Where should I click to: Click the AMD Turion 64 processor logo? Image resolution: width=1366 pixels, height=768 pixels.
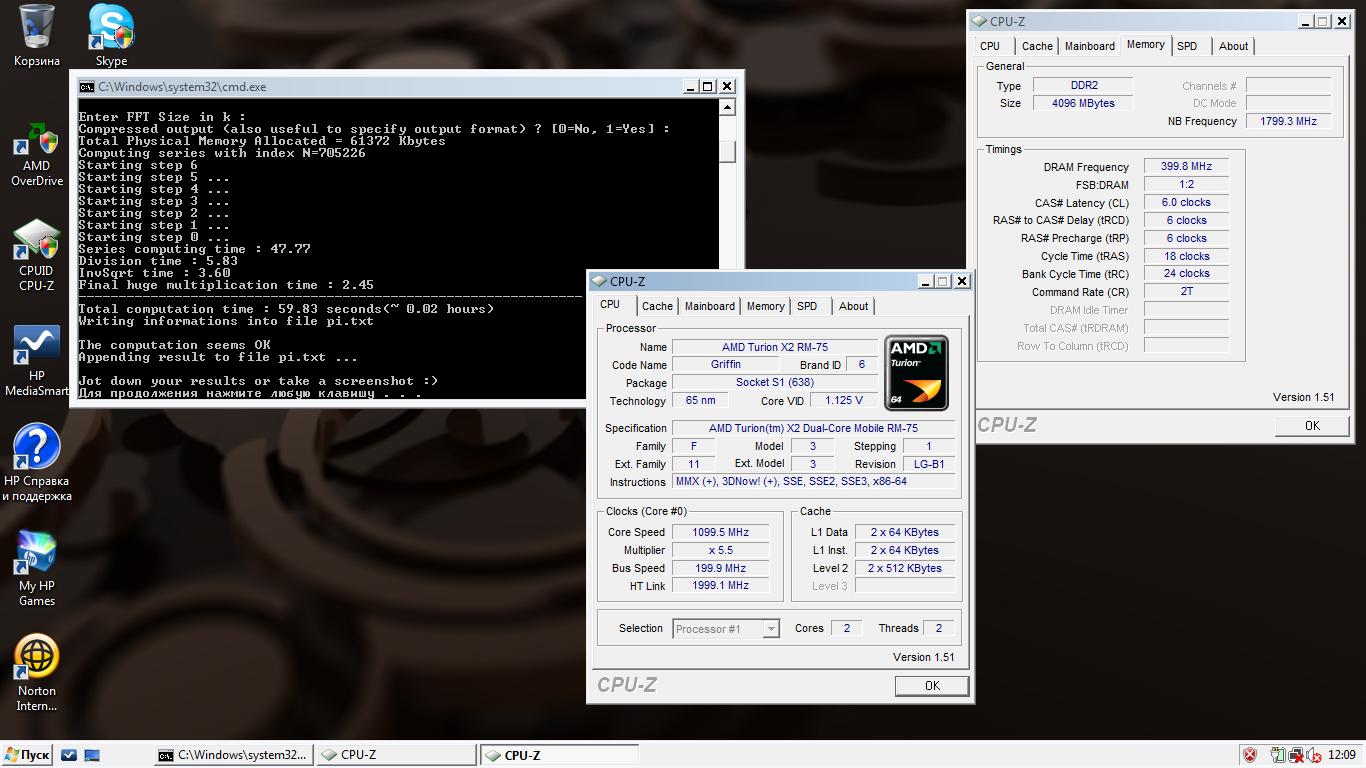pos(916,373)
